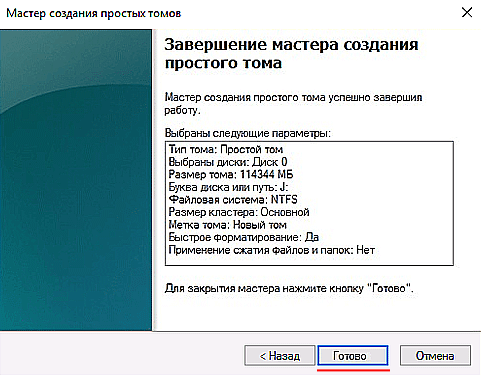Viewport: 482px width, 376px height.
Task: Select the line "Файловая система: NTFS"
Action: (233, 200)
